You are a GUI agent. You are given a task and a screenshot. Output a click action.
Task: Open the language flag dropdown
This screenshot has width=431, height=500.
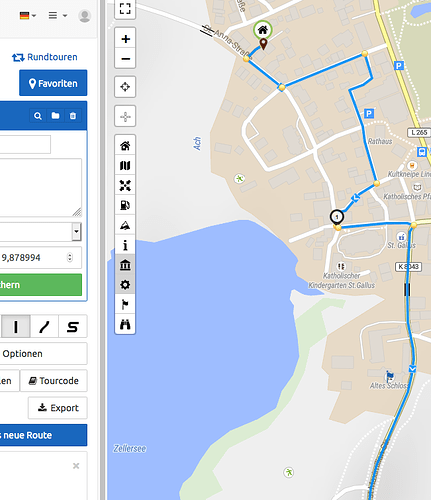28,16
